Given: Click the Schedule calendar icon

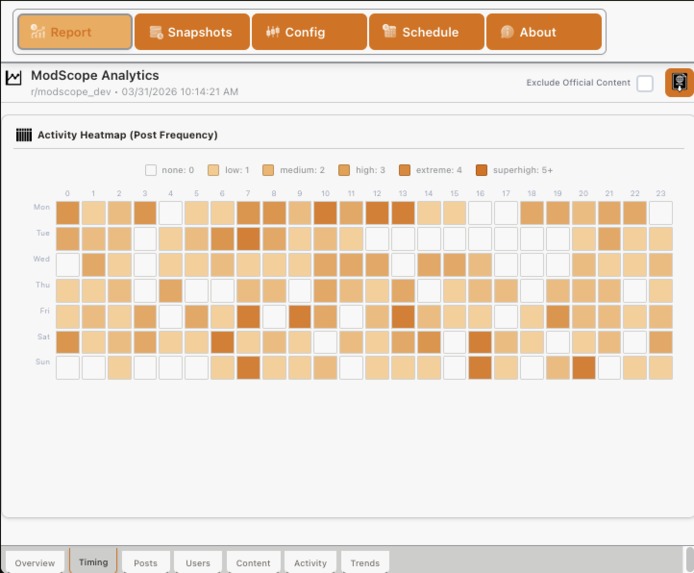Looking at the screenshot, I should (389, 31).
